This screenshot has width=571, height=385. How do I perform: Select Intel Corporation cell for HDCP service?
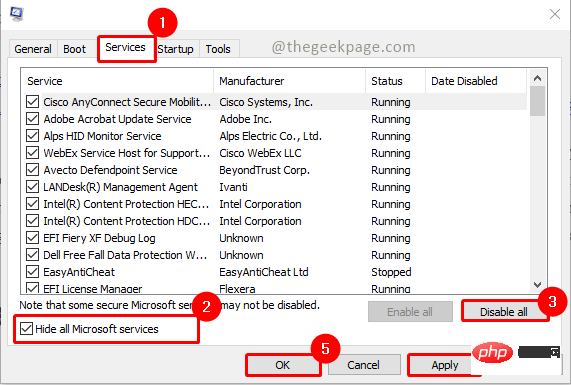coord(260,221)
